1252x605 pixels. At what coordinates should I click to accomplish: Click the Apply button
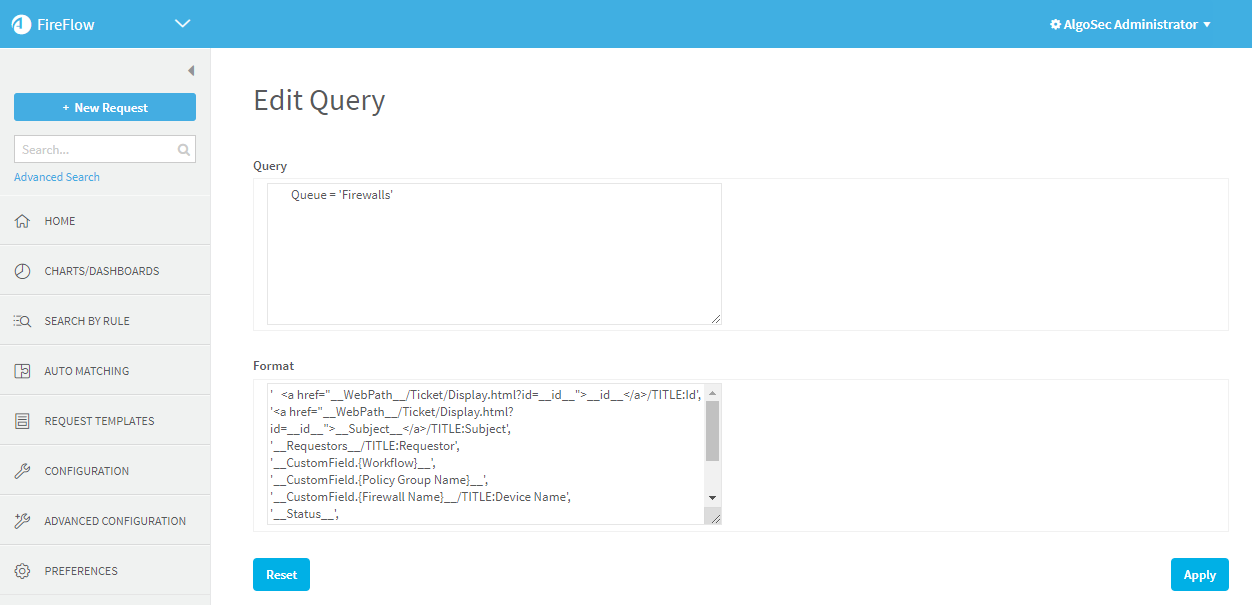[1199, 575]
